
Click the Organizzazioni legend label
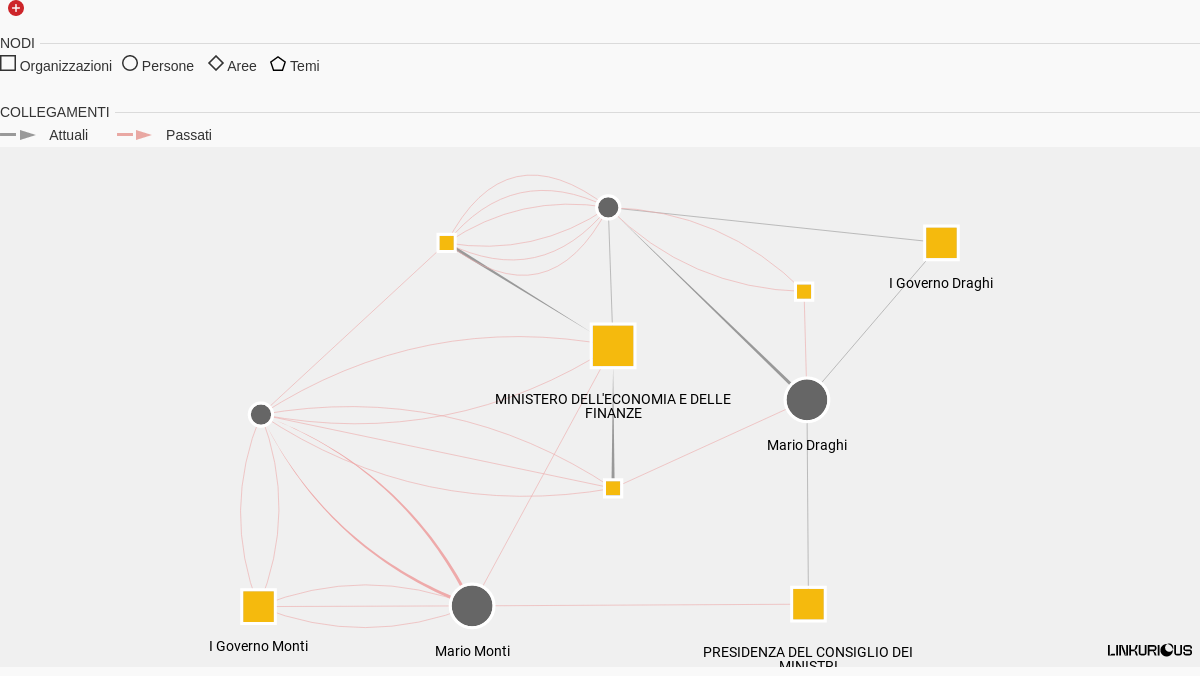pos(66,66)
